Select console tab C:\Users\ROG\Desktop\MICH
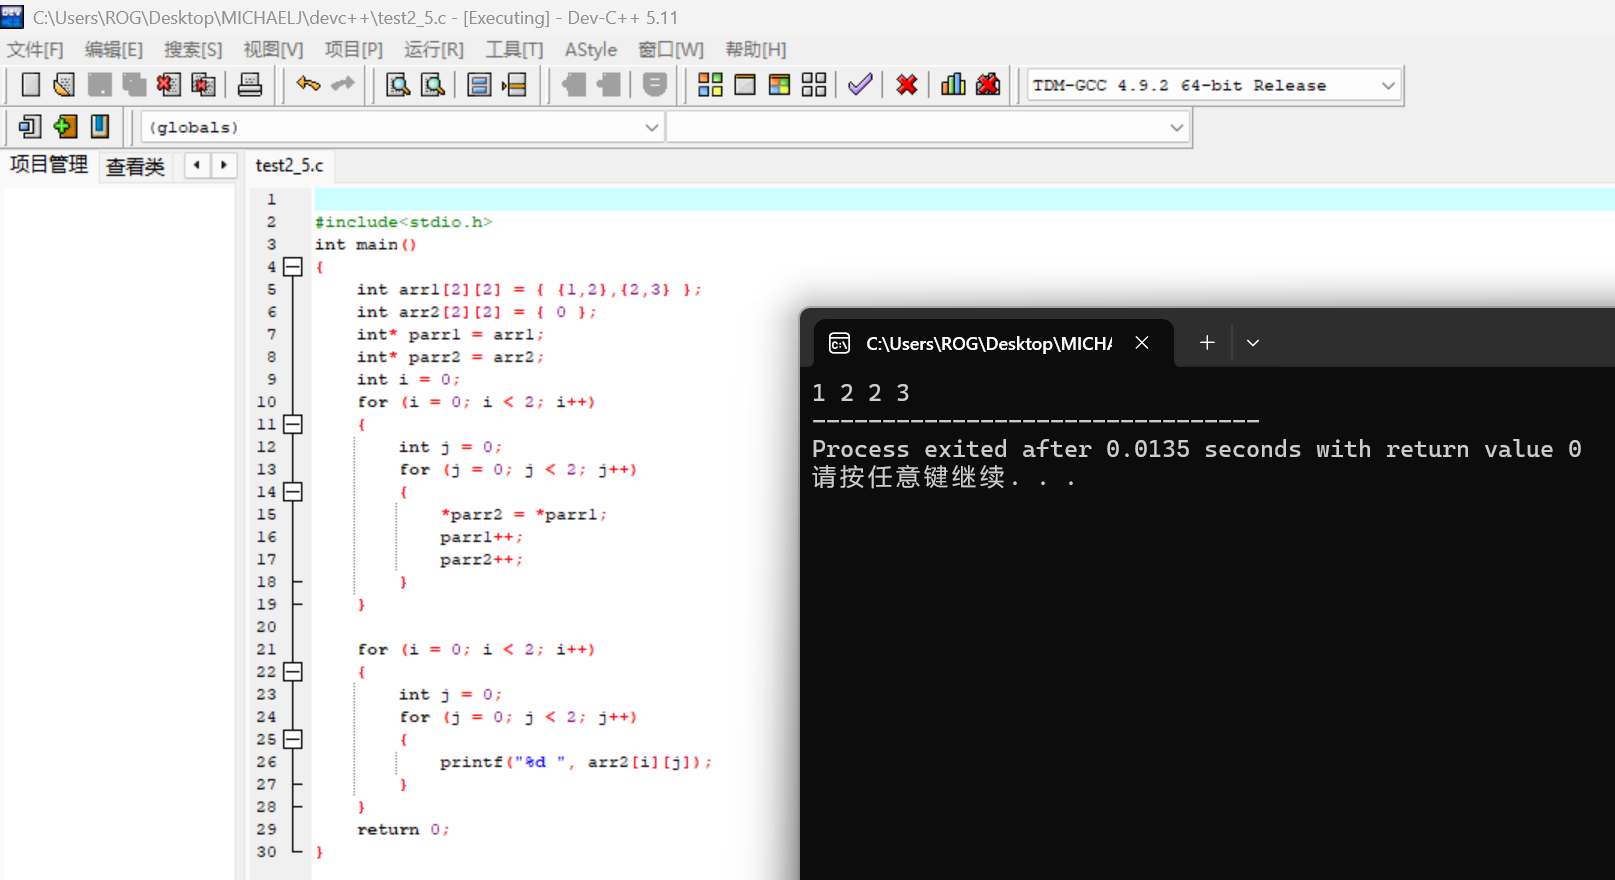The height and width of the screenshot is (880, 1615). [989, 343]
